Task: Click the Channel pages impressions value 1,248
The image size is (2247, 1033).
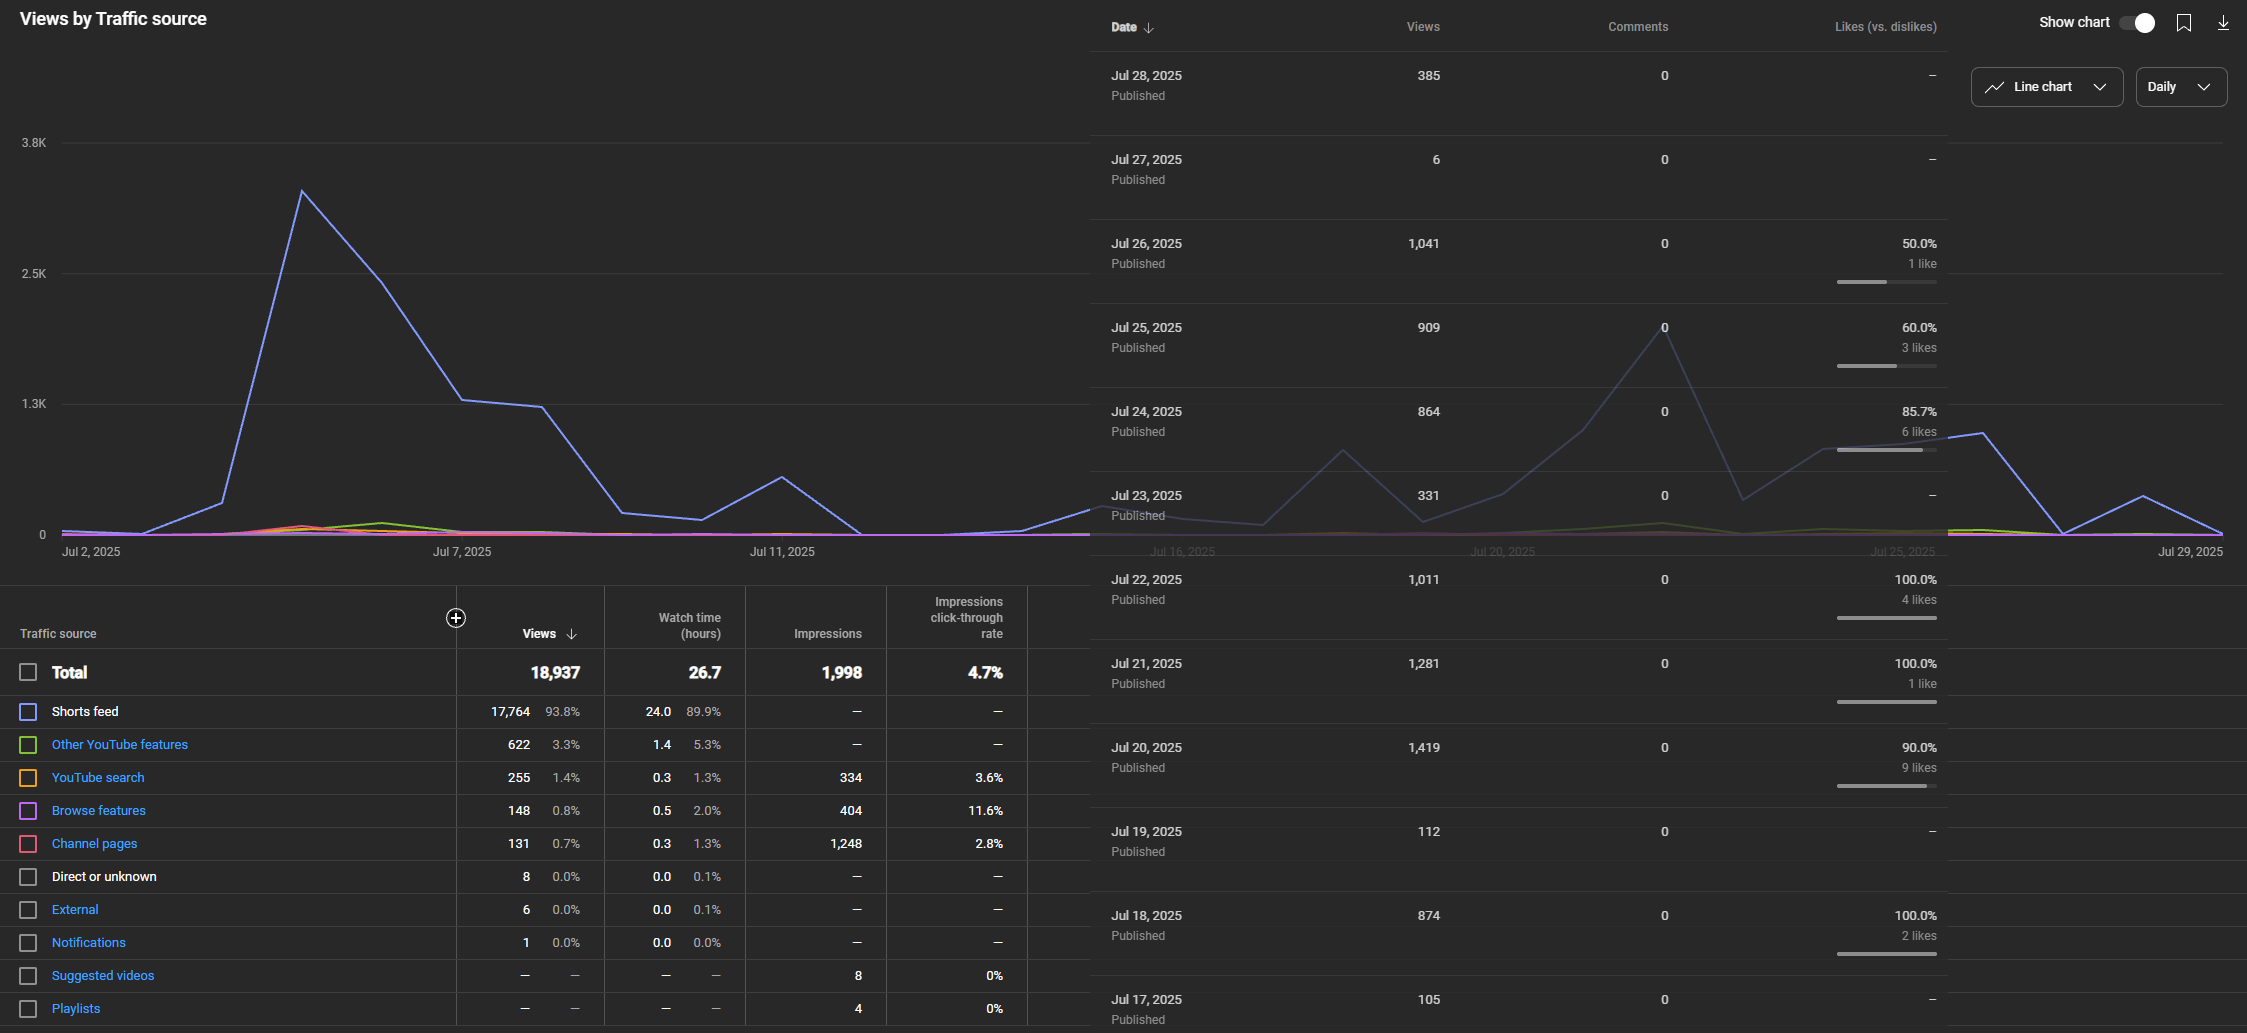Action: (x=846, y=844)
